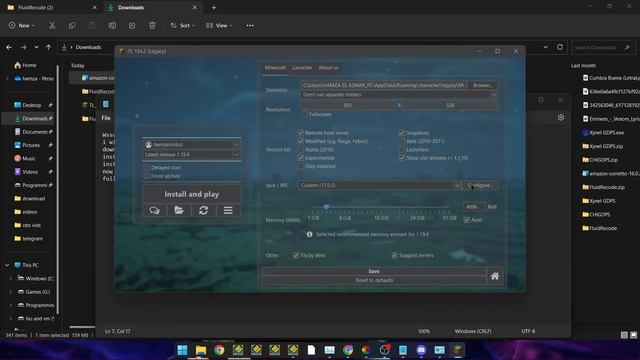640x360 pixels.
Task: Click the Browse... directory button
Action: (482, 85)
